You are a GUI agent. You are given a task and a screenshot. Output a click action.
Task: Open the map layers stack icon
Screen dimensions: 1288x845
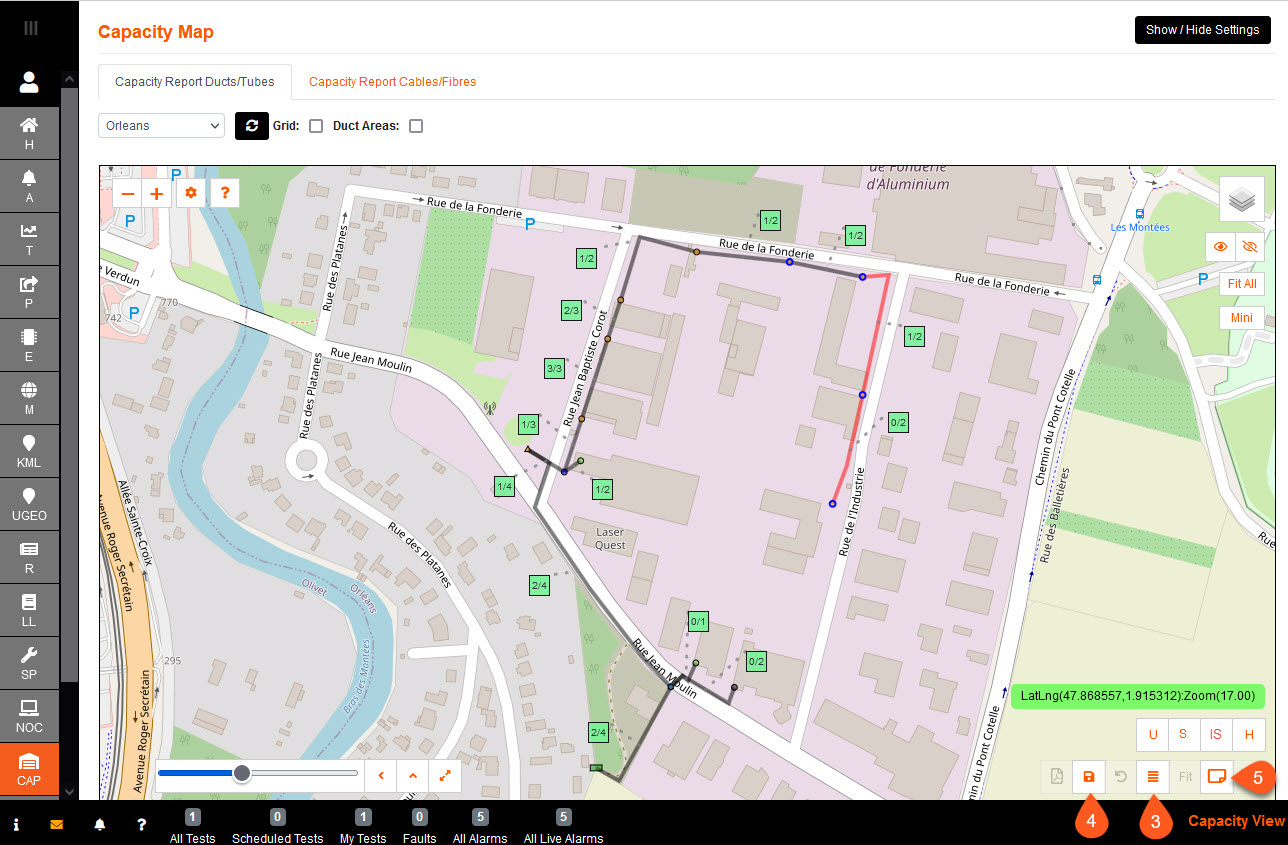[x=1241, y=199]
